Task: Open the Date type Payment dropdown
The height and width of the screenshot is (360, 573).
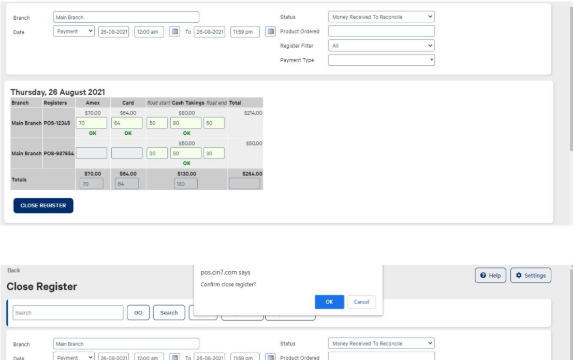Action: 74,31
